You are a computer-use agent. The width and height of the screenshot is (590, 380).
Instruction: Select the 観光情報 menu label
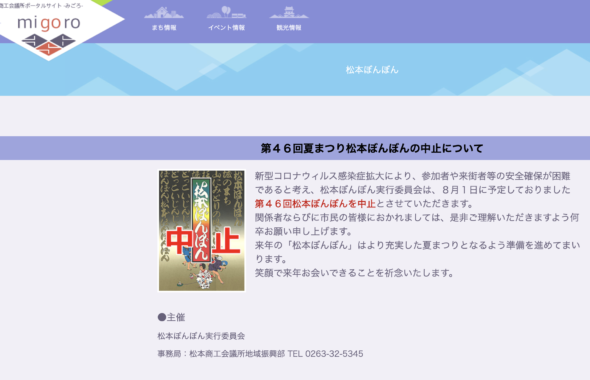(x=289, y=28)
